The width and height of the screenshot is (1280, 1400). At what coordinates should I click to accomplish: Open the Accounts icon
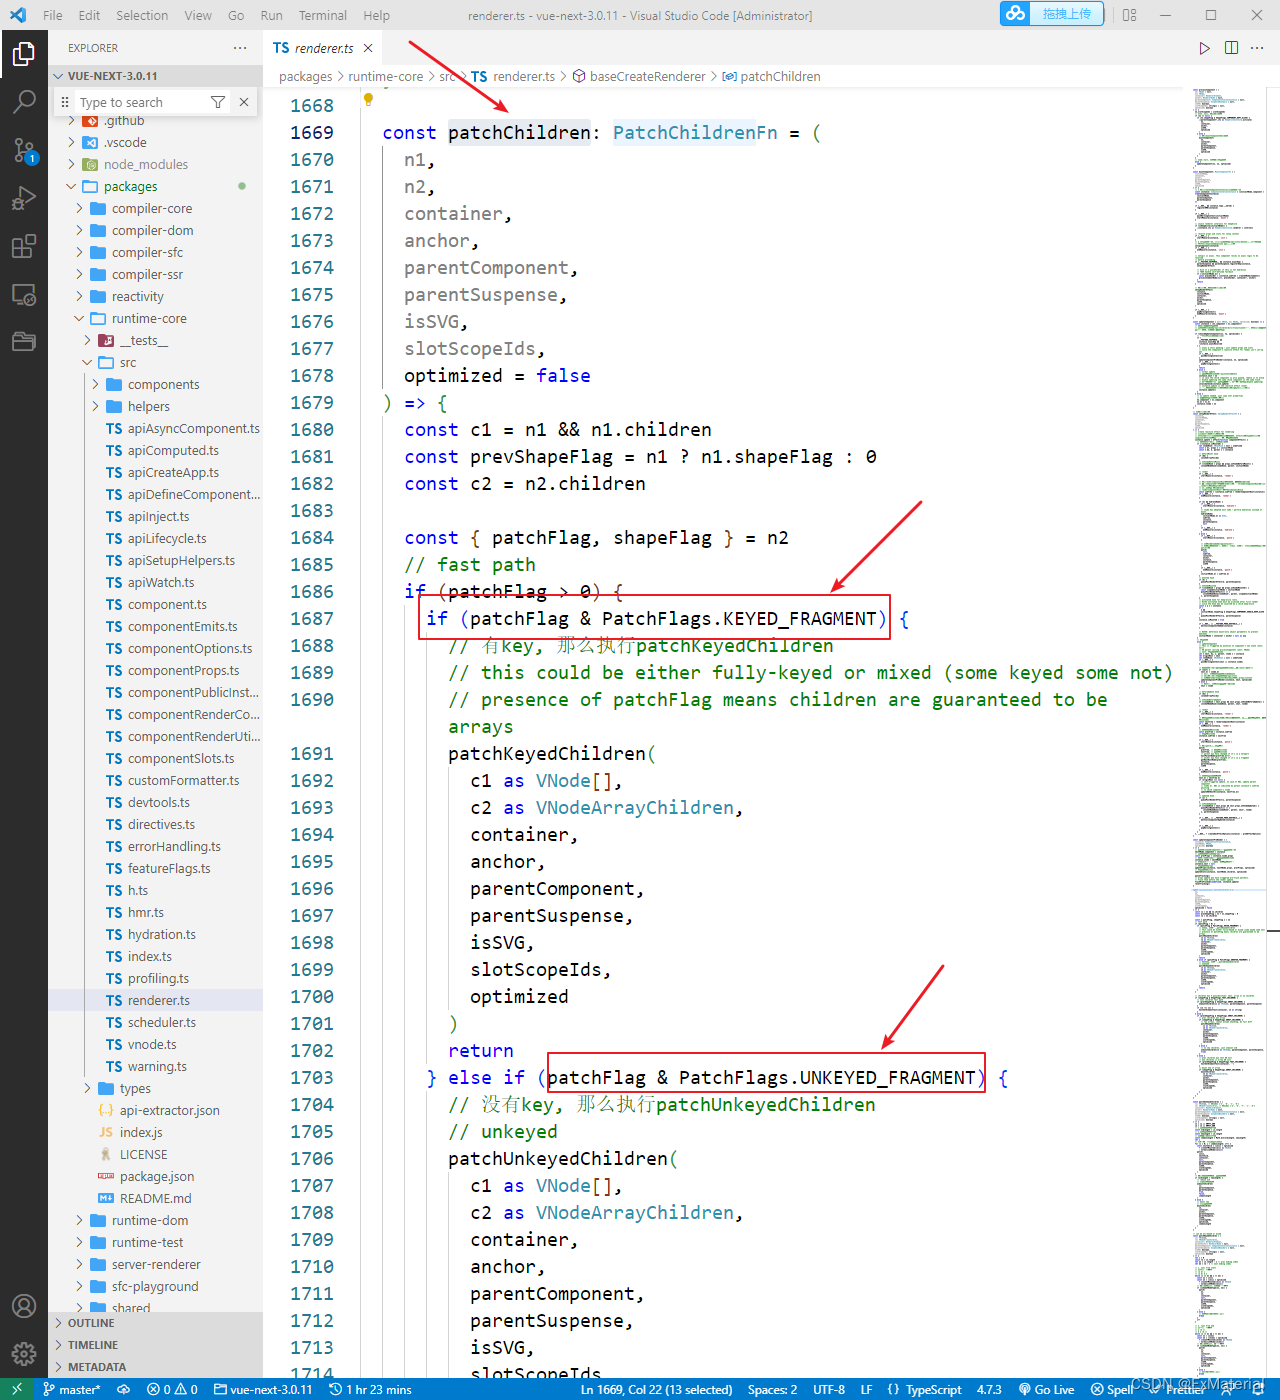pyautogui.click(x=24, y=1306)
